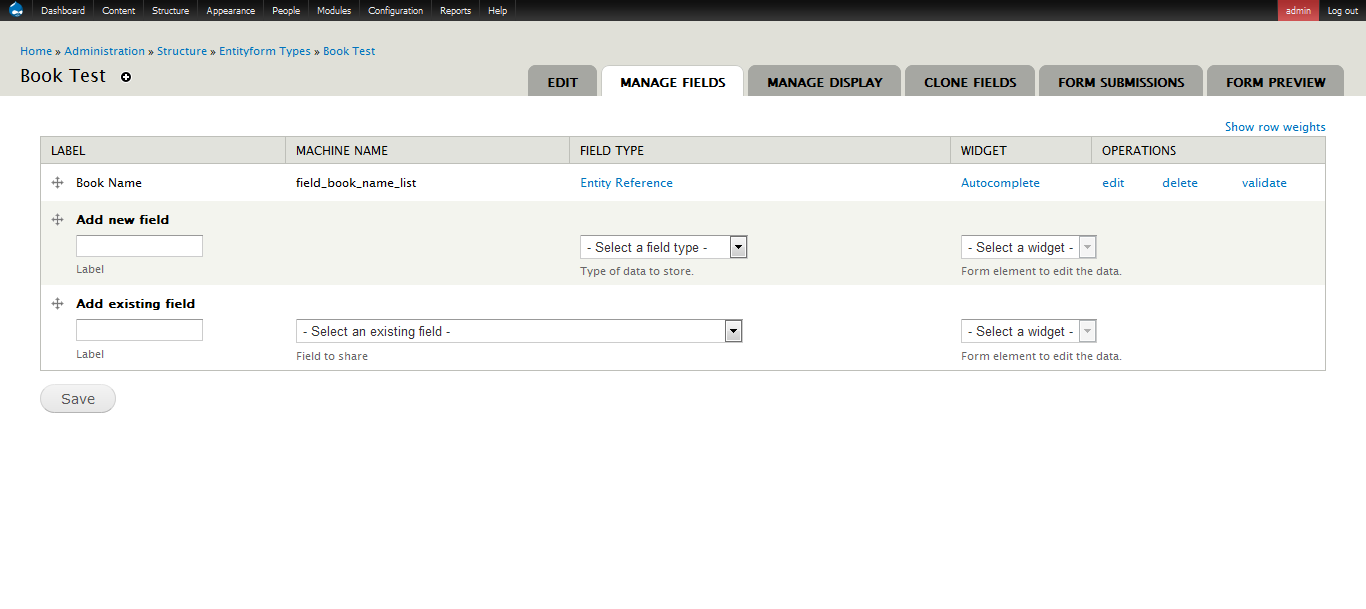
Task: Click the Drupal home logo icon
Action: [x=16, y=10]
